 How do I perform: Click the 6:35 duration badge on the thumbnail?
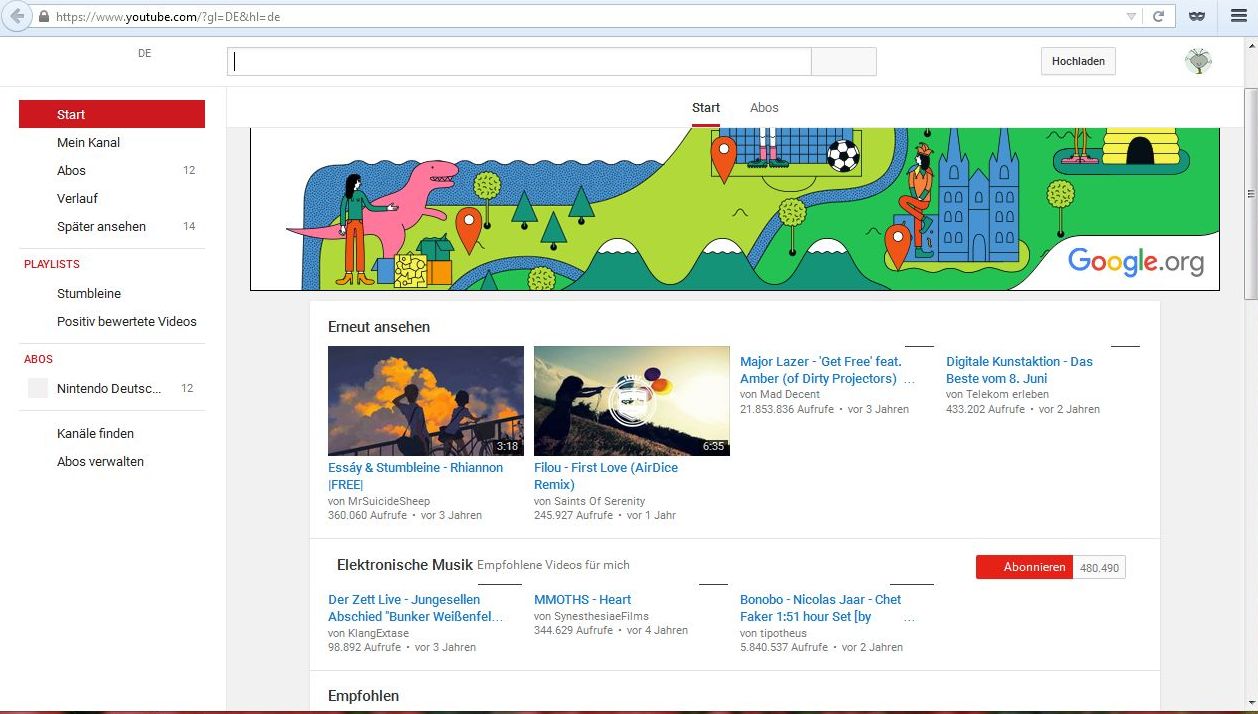pyautogui.click(x=713, y=446)
